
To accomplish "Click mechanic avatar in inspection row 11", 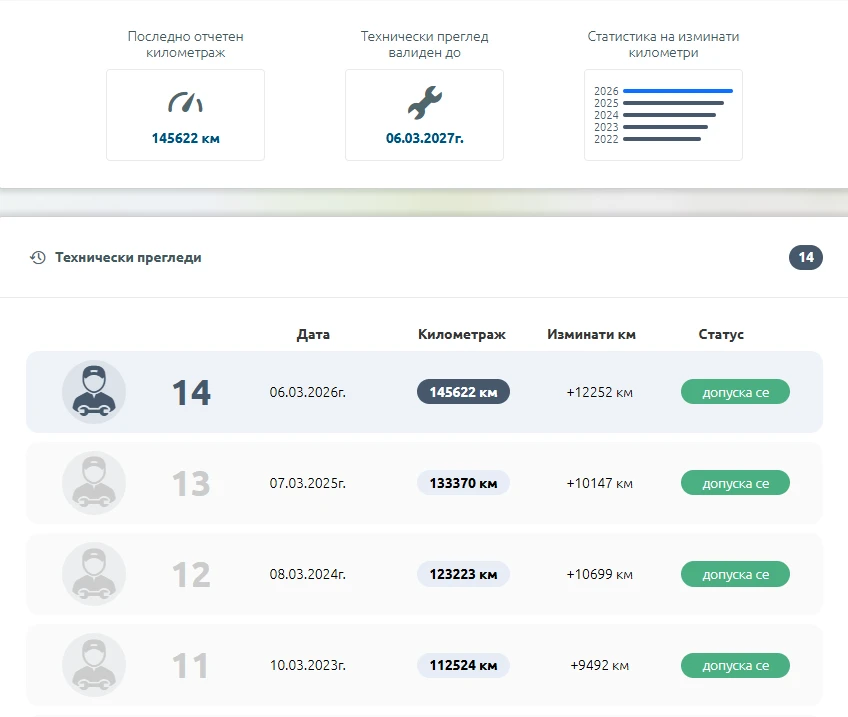I will (94, 665).
